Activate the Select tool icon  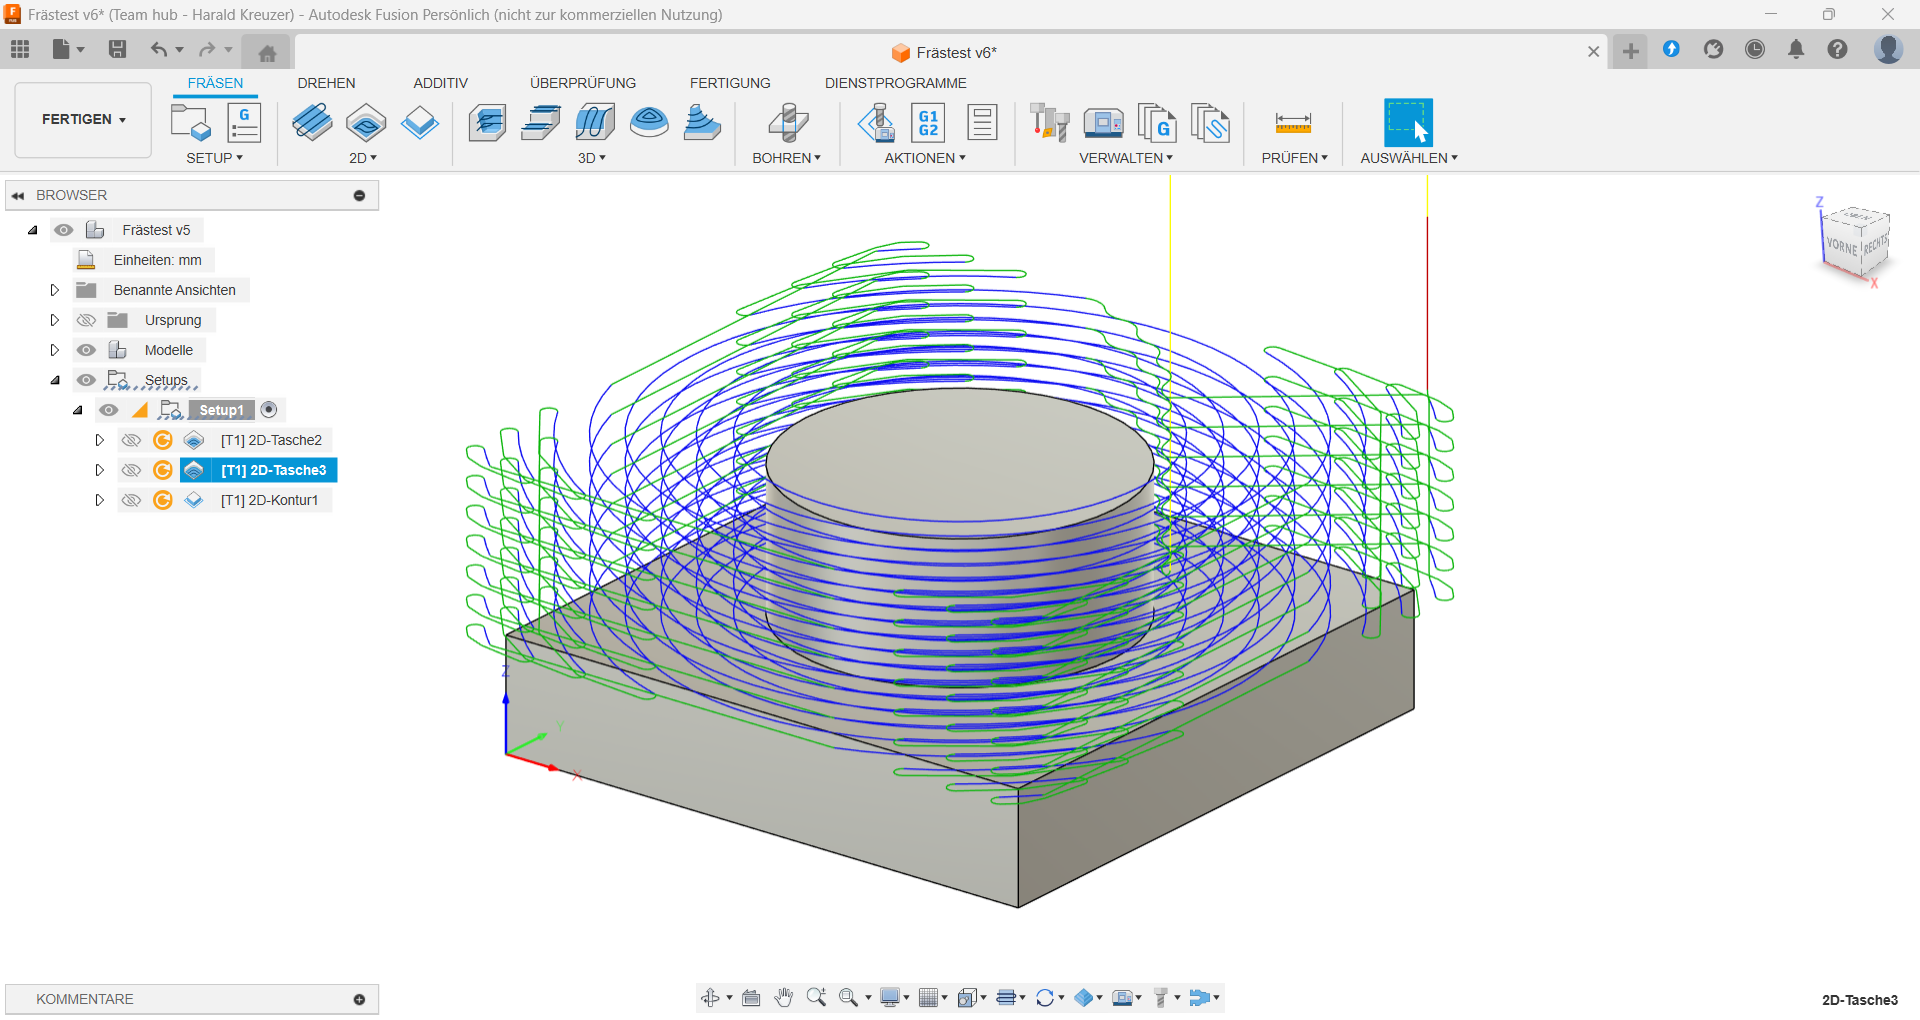(1408, 123)
